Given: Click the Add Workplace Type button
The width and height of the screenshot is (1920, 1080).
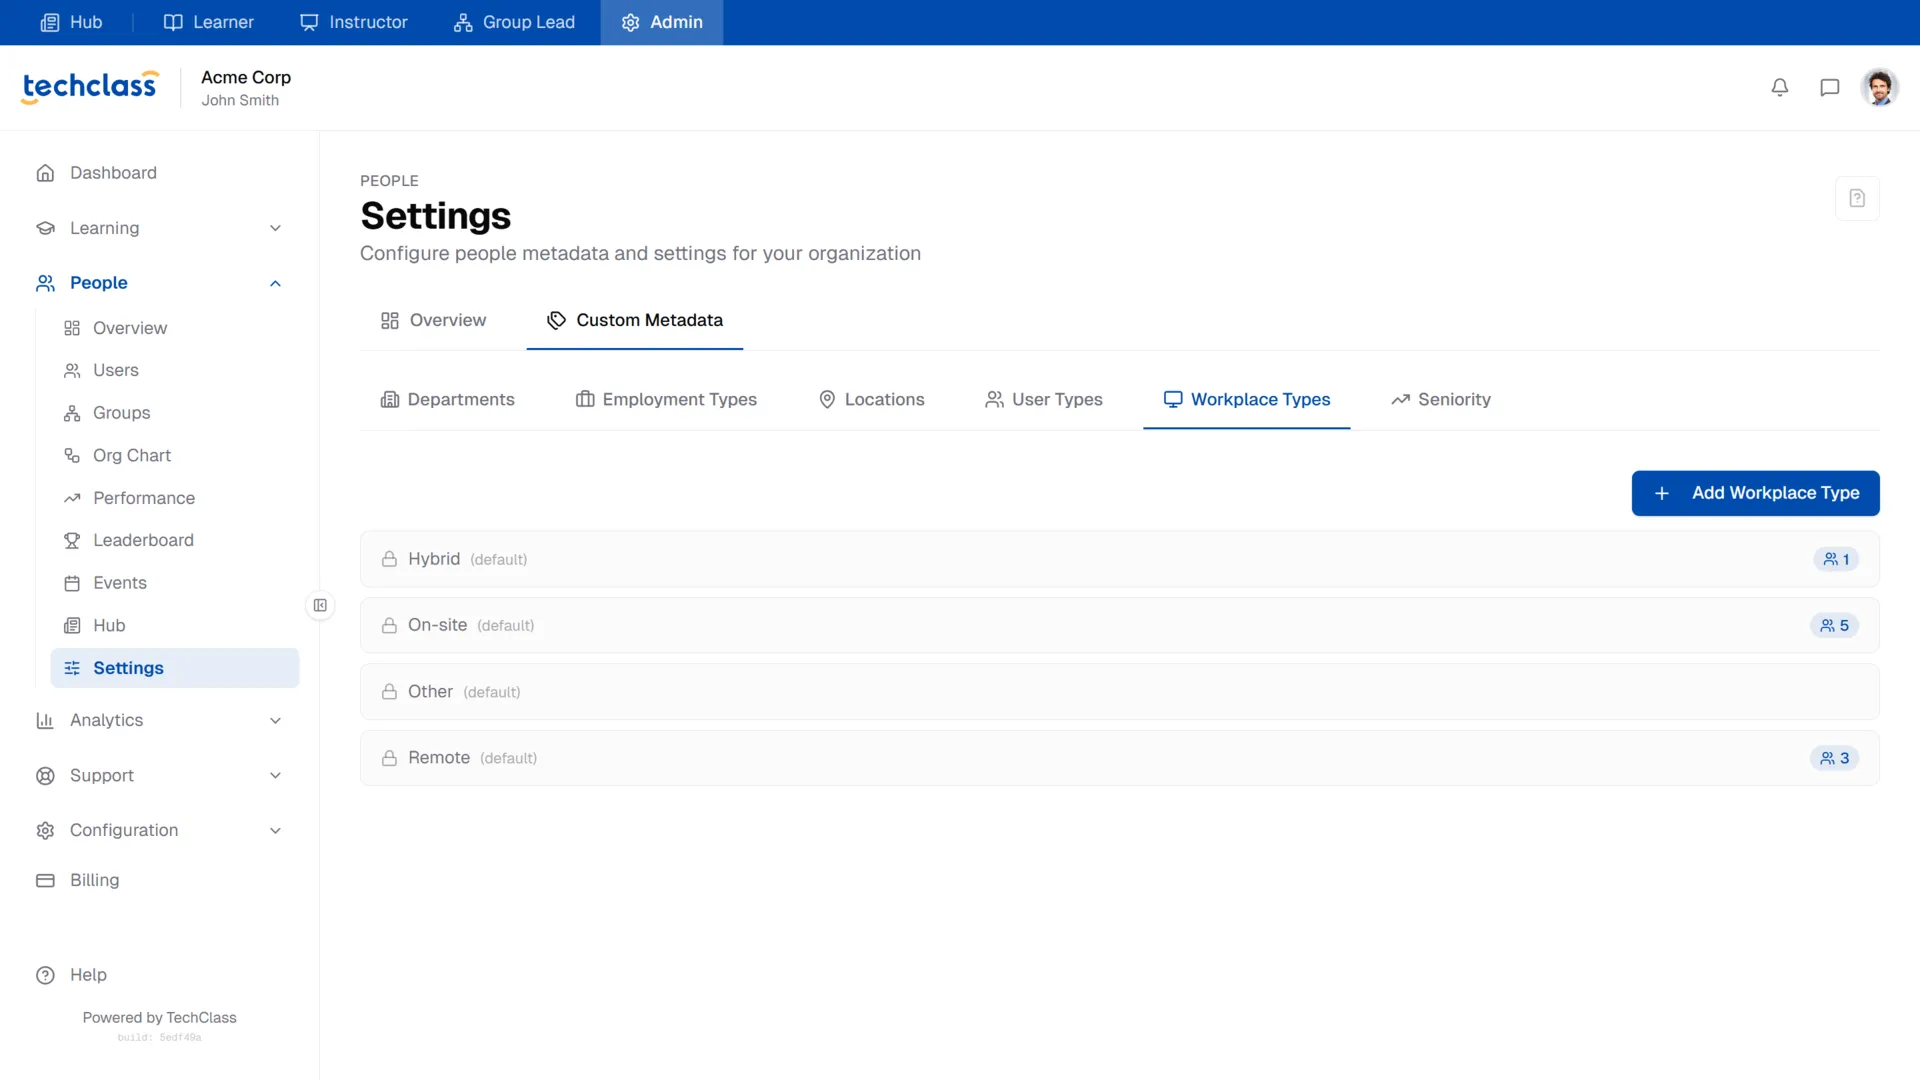Looking at the screenshot, I should coord(1755,493).
